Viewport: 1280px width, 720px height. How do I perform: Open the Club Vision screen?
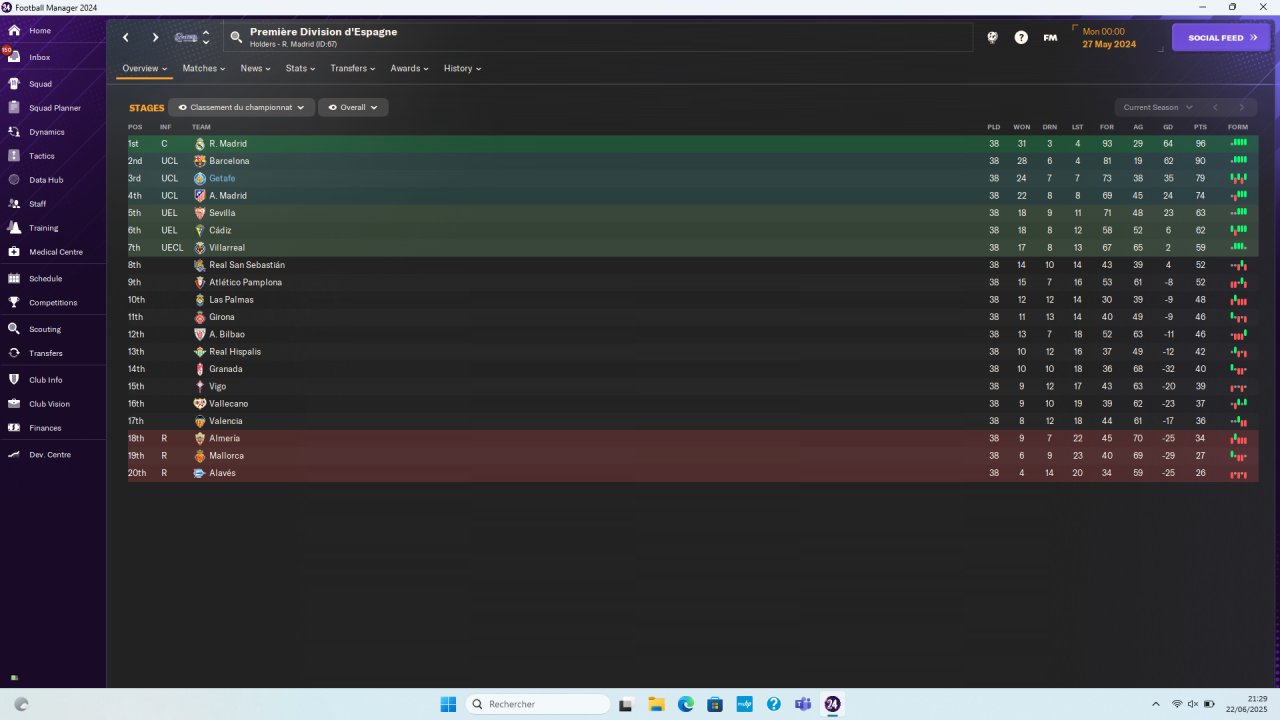tap(50, 404)
